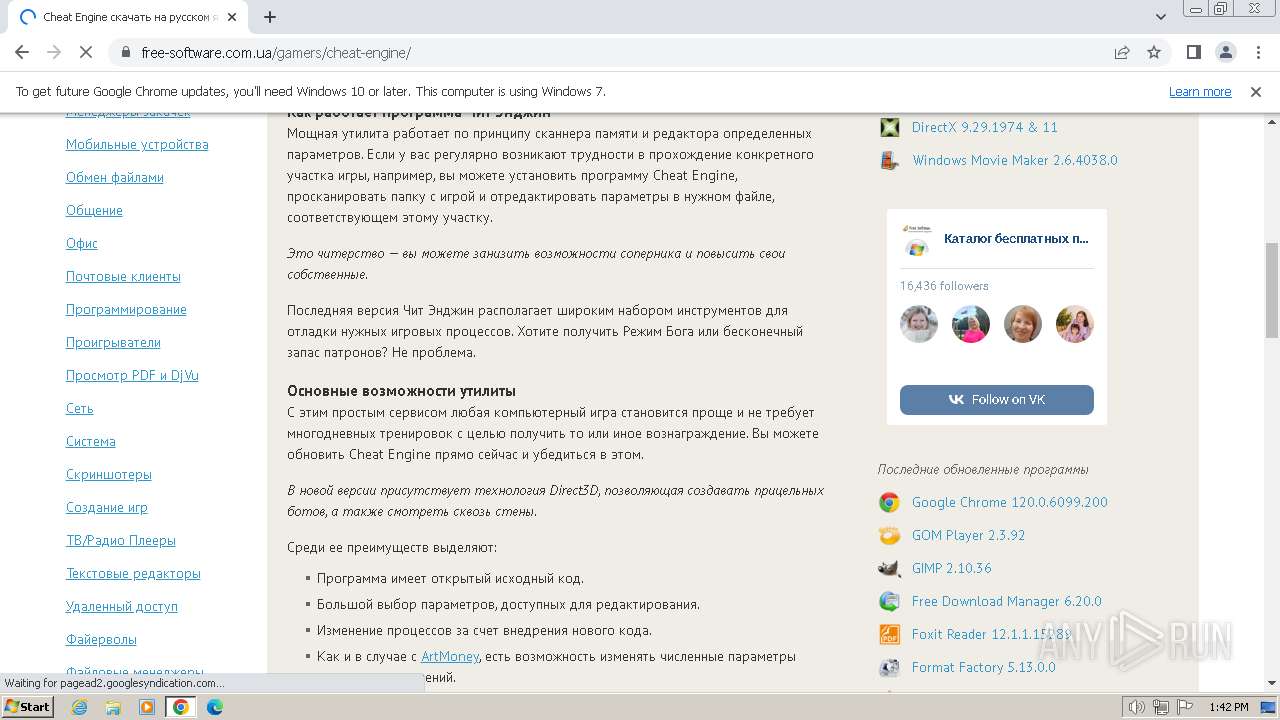1280x720 pixels.
Task: Open Обмен файлами category
Action: tap(115, 177)
